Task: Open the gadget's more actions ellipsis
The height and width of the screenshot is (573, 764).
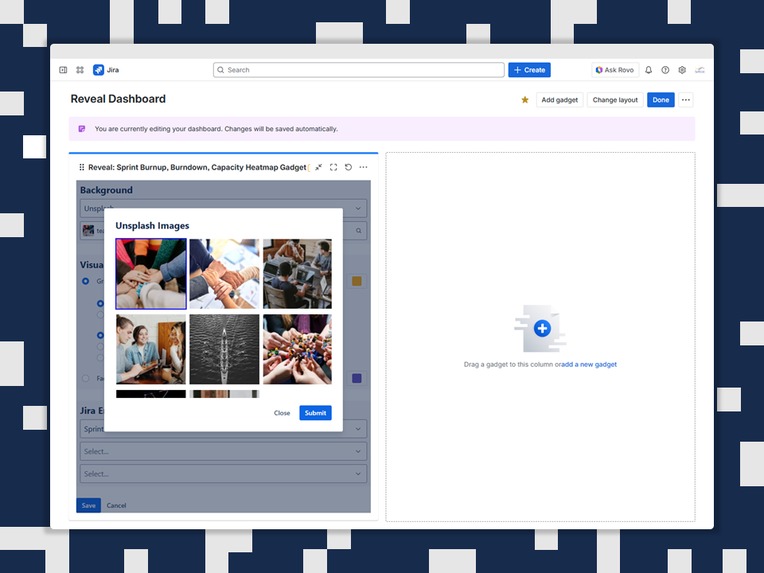Action: tap(363, 167)
